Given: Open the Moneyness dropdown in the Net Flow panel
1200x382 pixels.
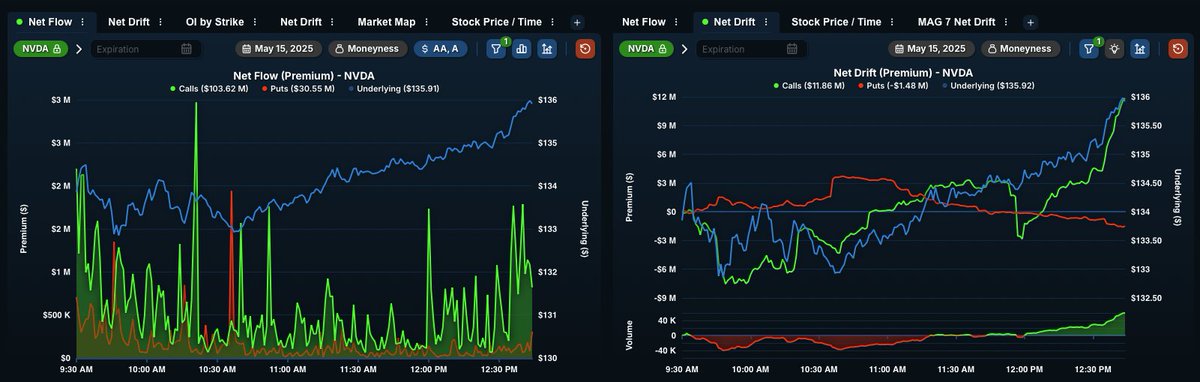Looking at the screenshot, I should point(367,48).
